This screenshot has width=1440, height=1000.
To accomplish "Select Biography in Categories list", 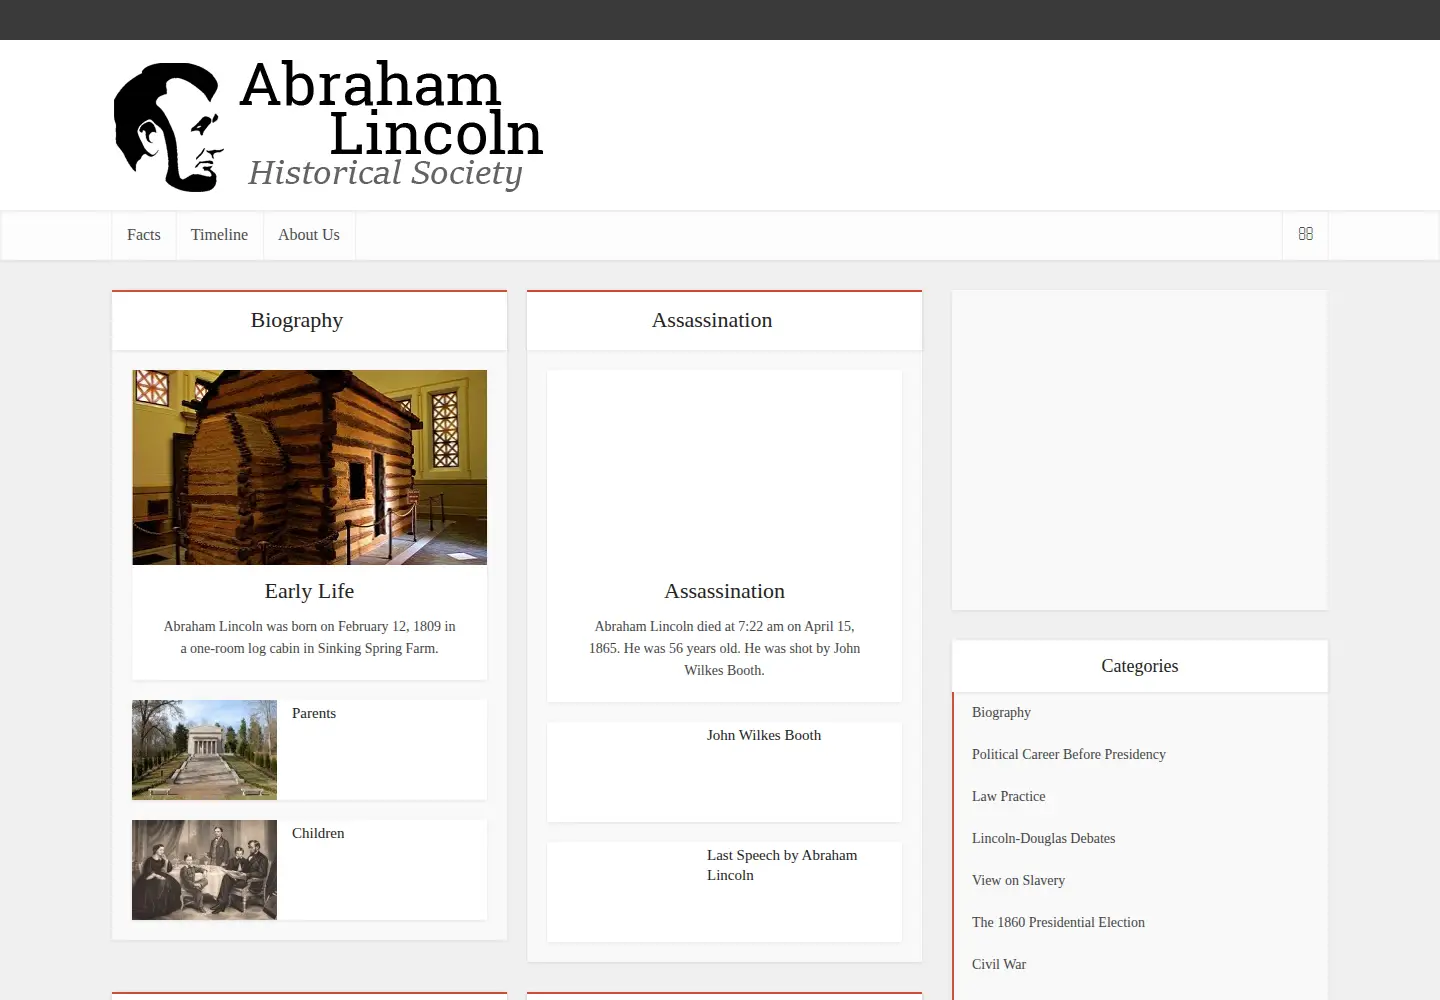I will point(1001,712).
